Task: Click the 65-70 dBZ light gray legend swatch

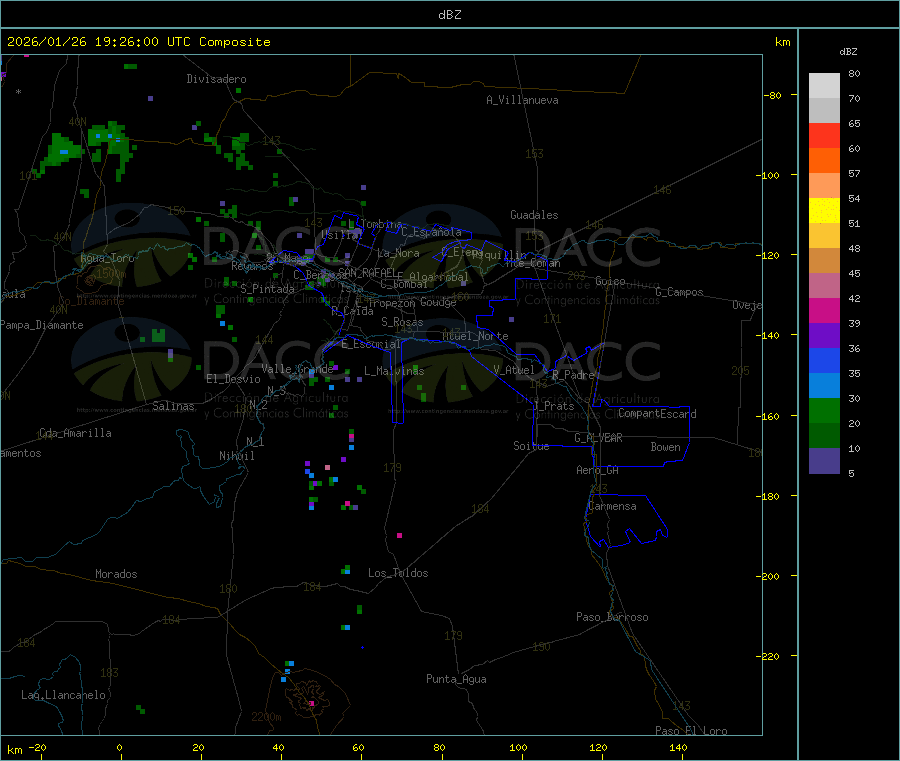Action: (x=824, y=110)
